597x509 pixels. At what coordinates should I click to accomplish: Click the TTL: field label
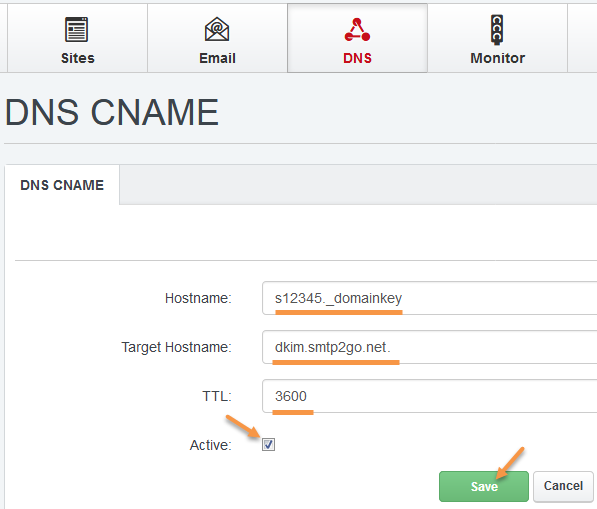point(217,396)
